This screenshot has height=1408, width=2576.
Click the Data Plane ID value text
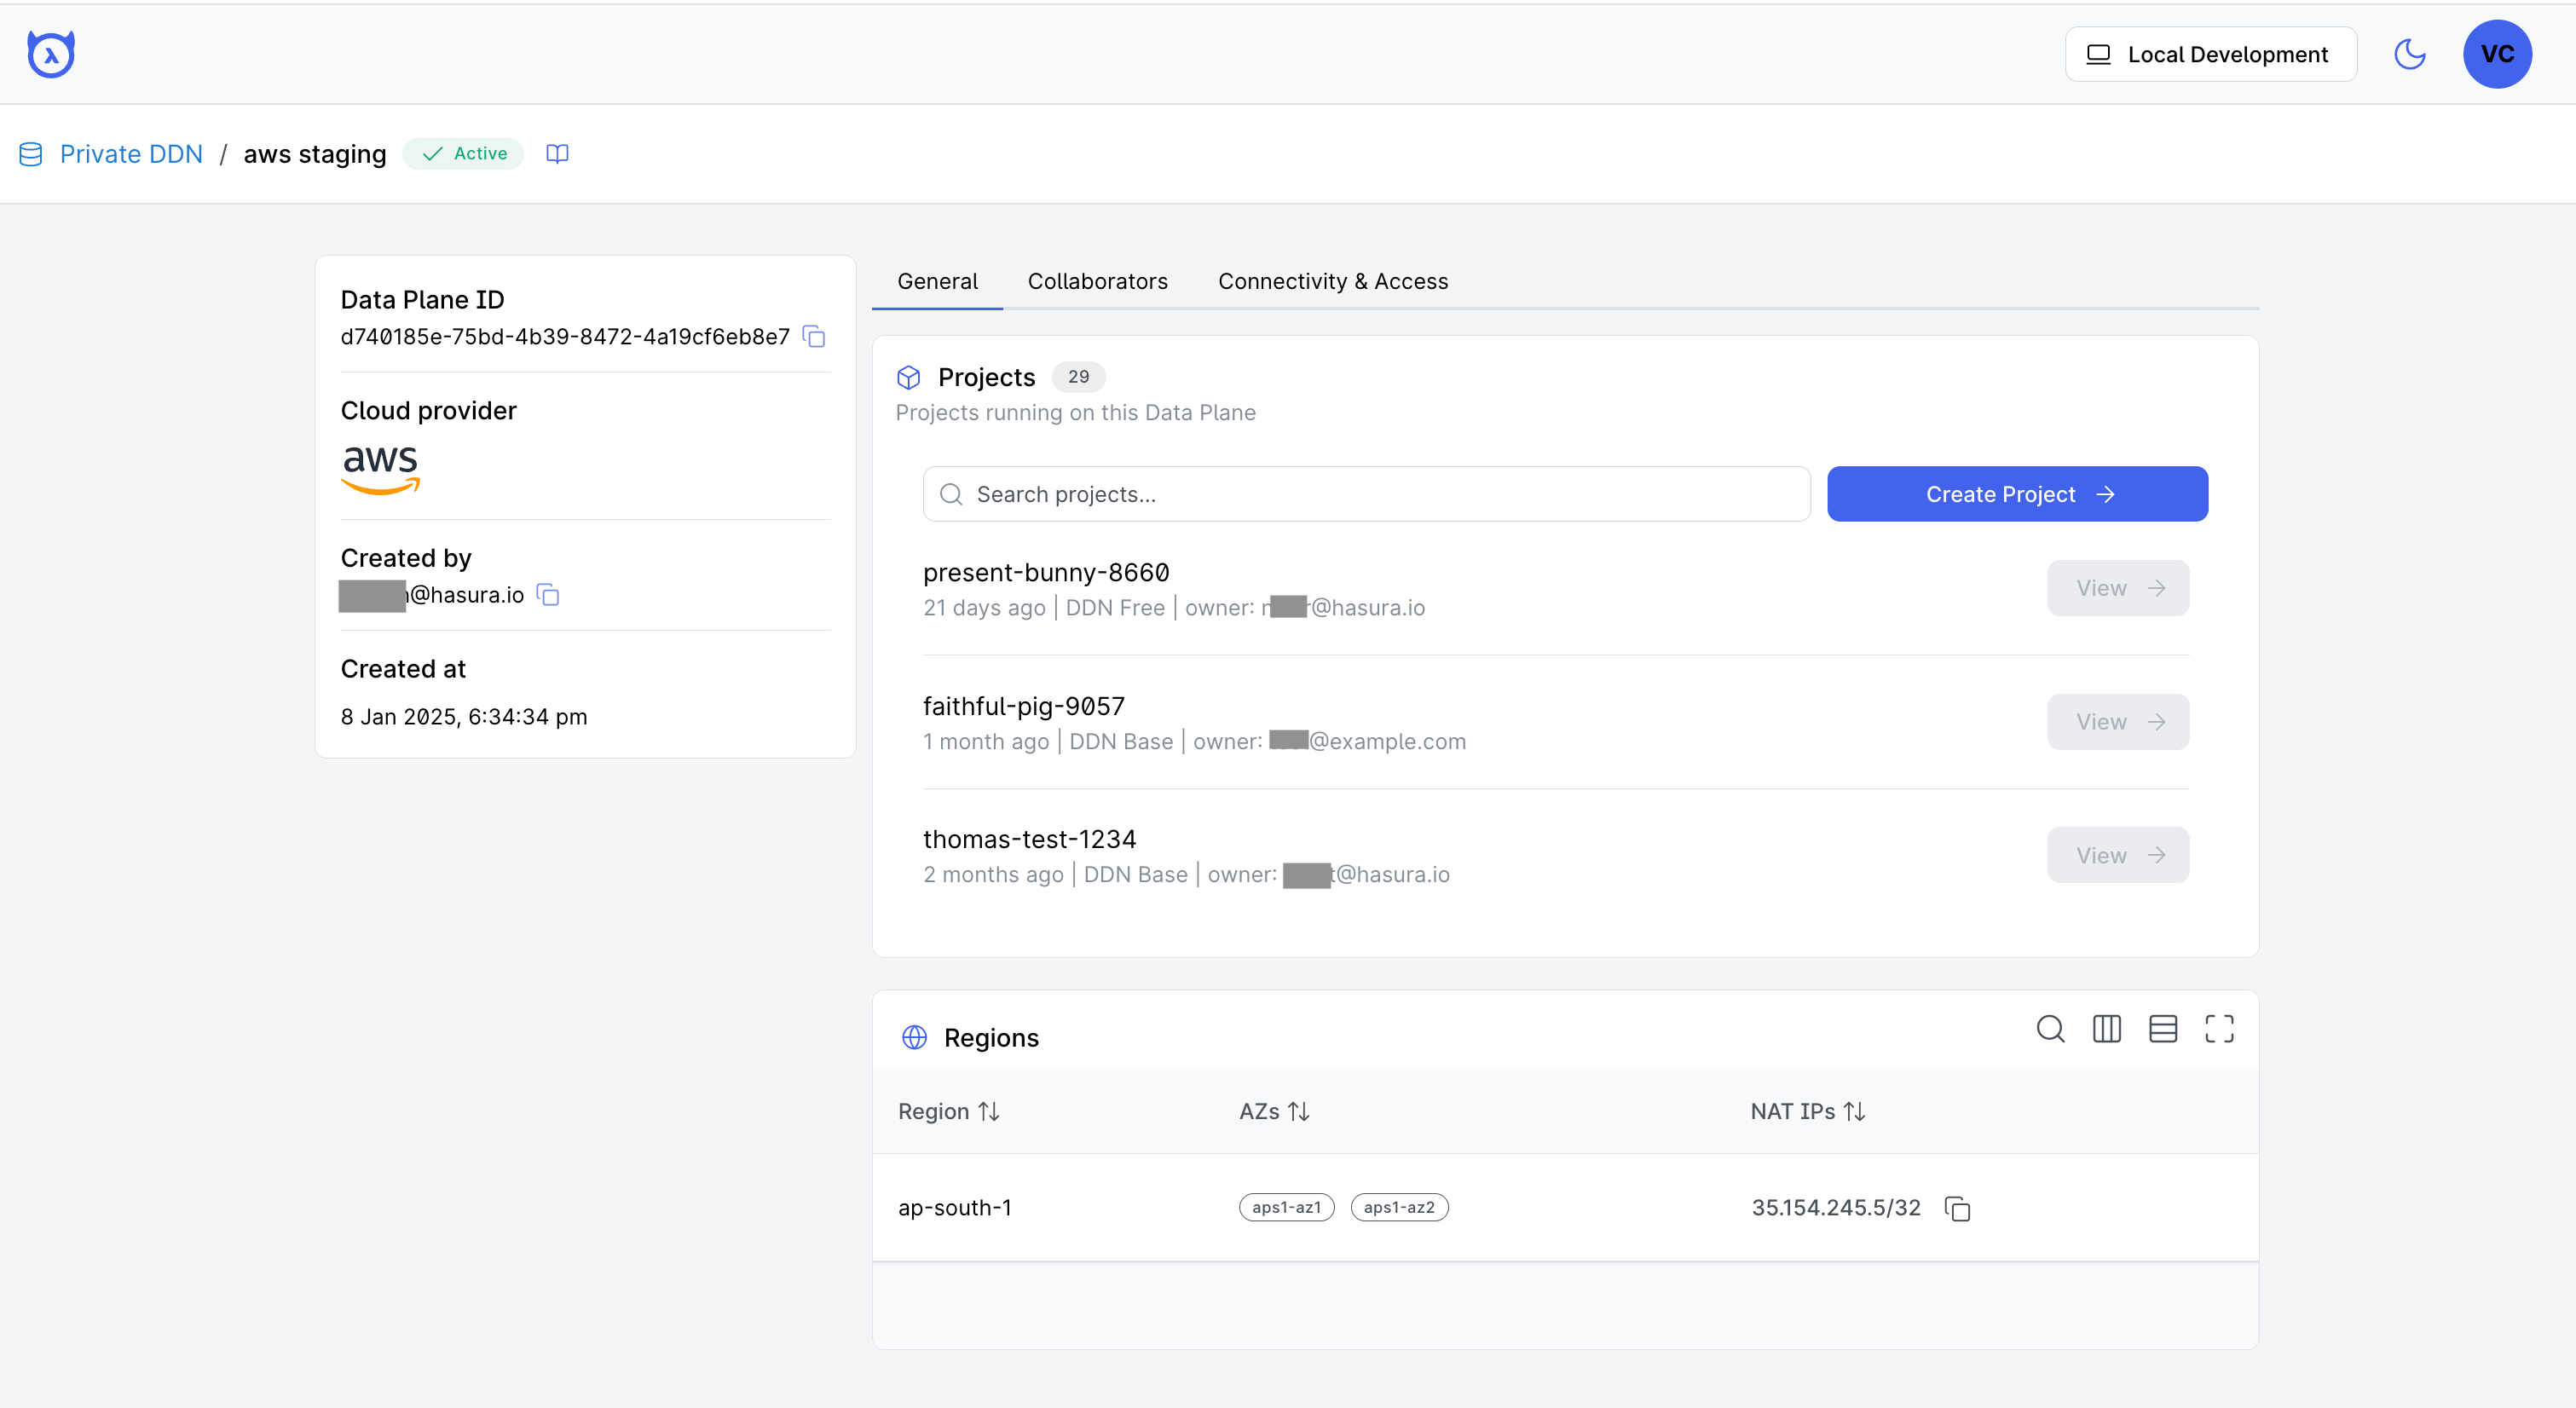click(x=565, y=337)
